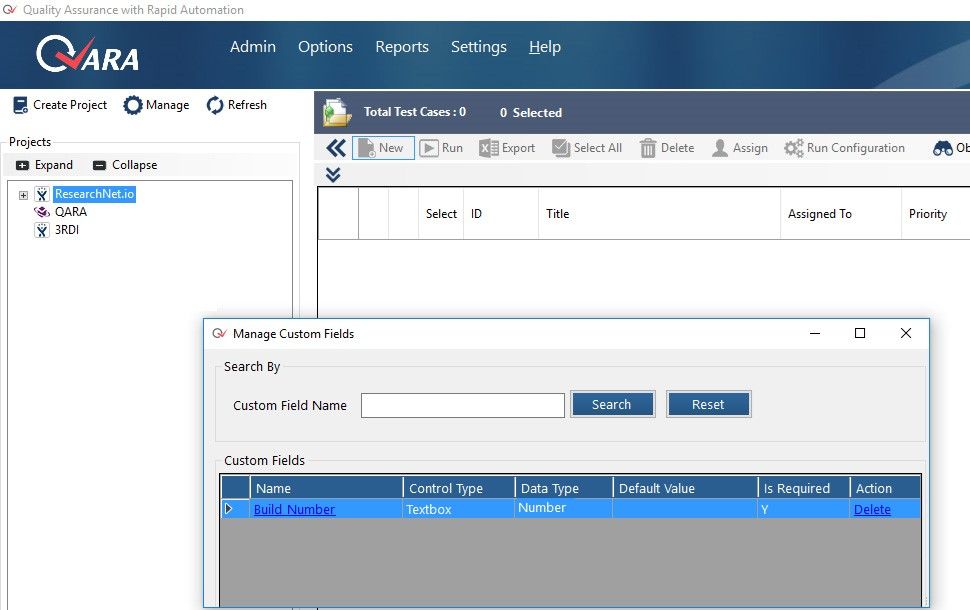This screenshot has width=970, height=610.
Task: Click the Title column header
Action: (659, 213)
